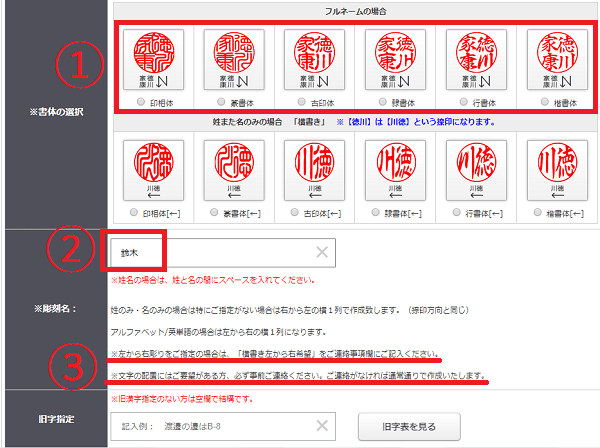The image size is (600, 448).
Task: Clear the 旧字指定 field with X icon
Action: (x=322, y=425)
